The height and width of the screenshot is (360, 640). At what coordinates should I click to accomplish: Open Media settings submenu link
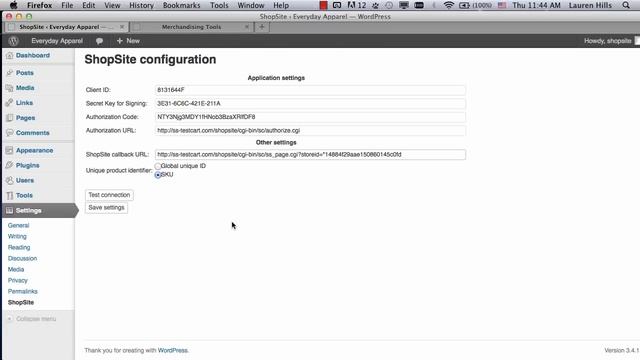[x=16, y=269]
